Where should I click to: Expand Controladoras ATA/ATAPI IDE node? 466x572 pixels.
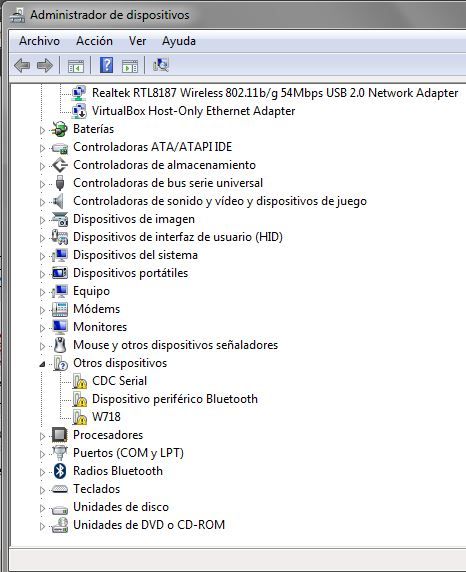pyautogui.click(x=42, y=148)
